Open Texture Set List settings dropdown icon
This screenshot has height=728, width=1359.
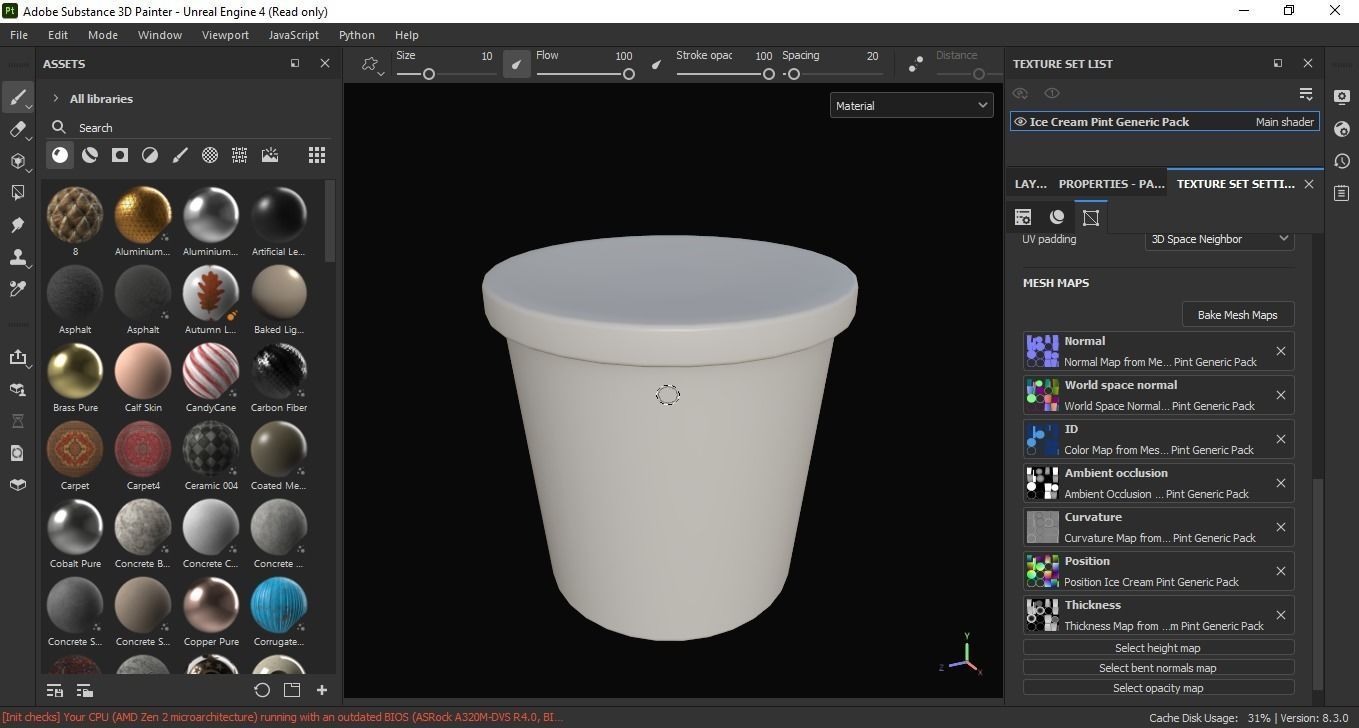1305,93
